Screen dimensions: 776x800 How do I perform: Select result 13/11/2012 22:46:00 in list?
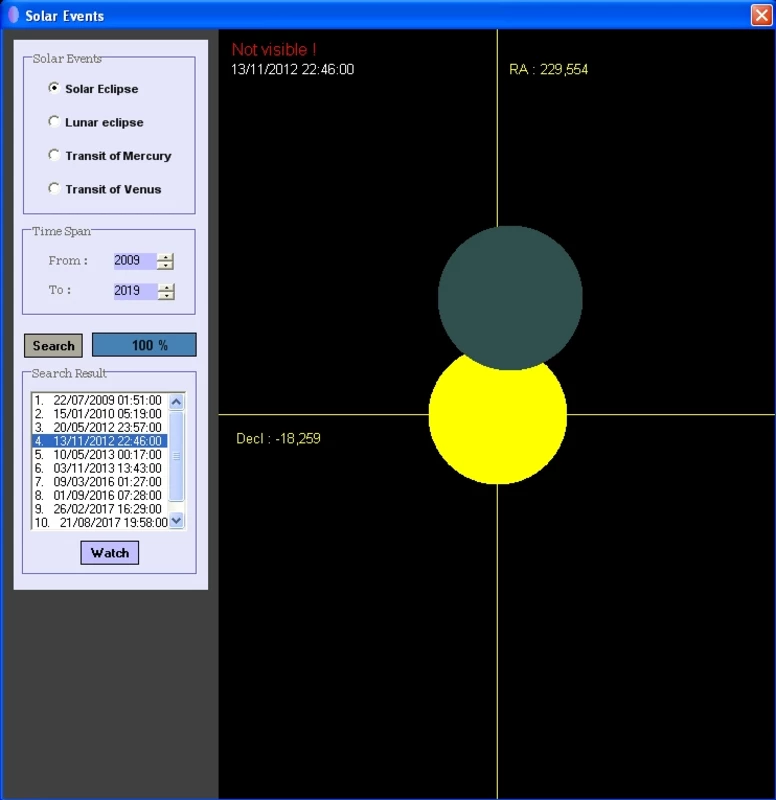point(99,441)
